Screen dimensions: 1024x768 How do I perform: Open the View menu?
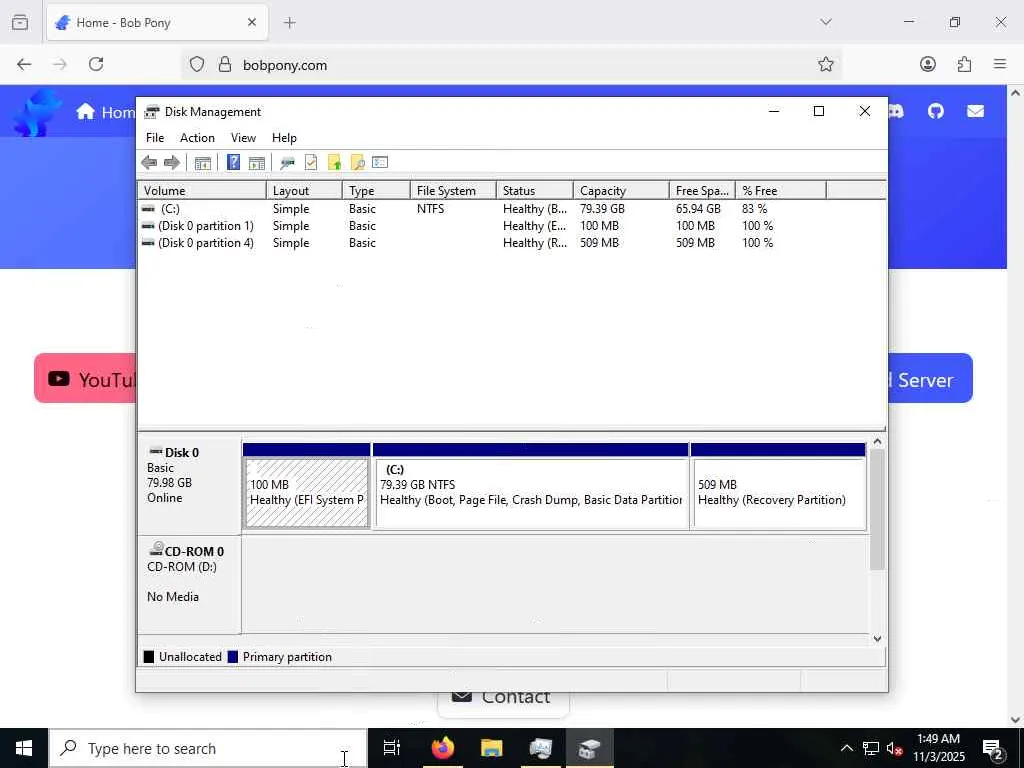tap(243, 138)
